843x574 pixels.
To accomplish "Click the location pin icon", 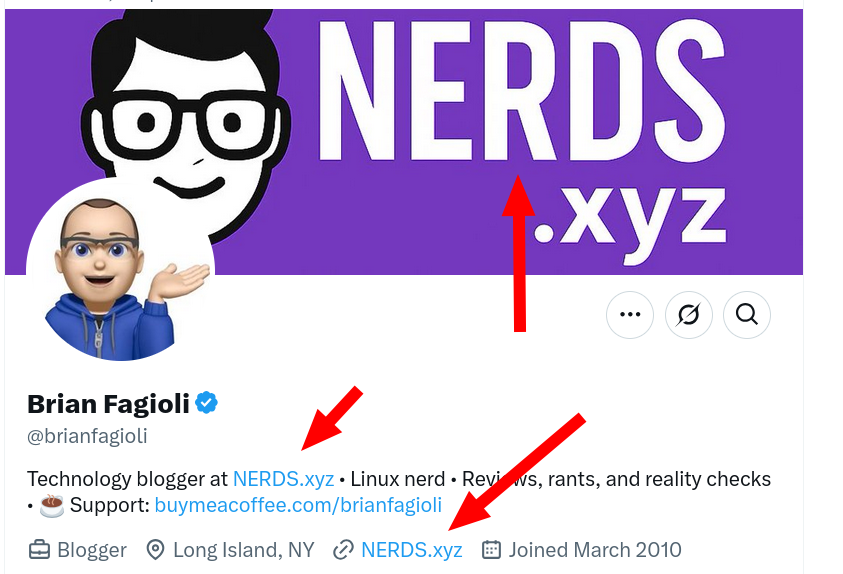I will 155,550.
